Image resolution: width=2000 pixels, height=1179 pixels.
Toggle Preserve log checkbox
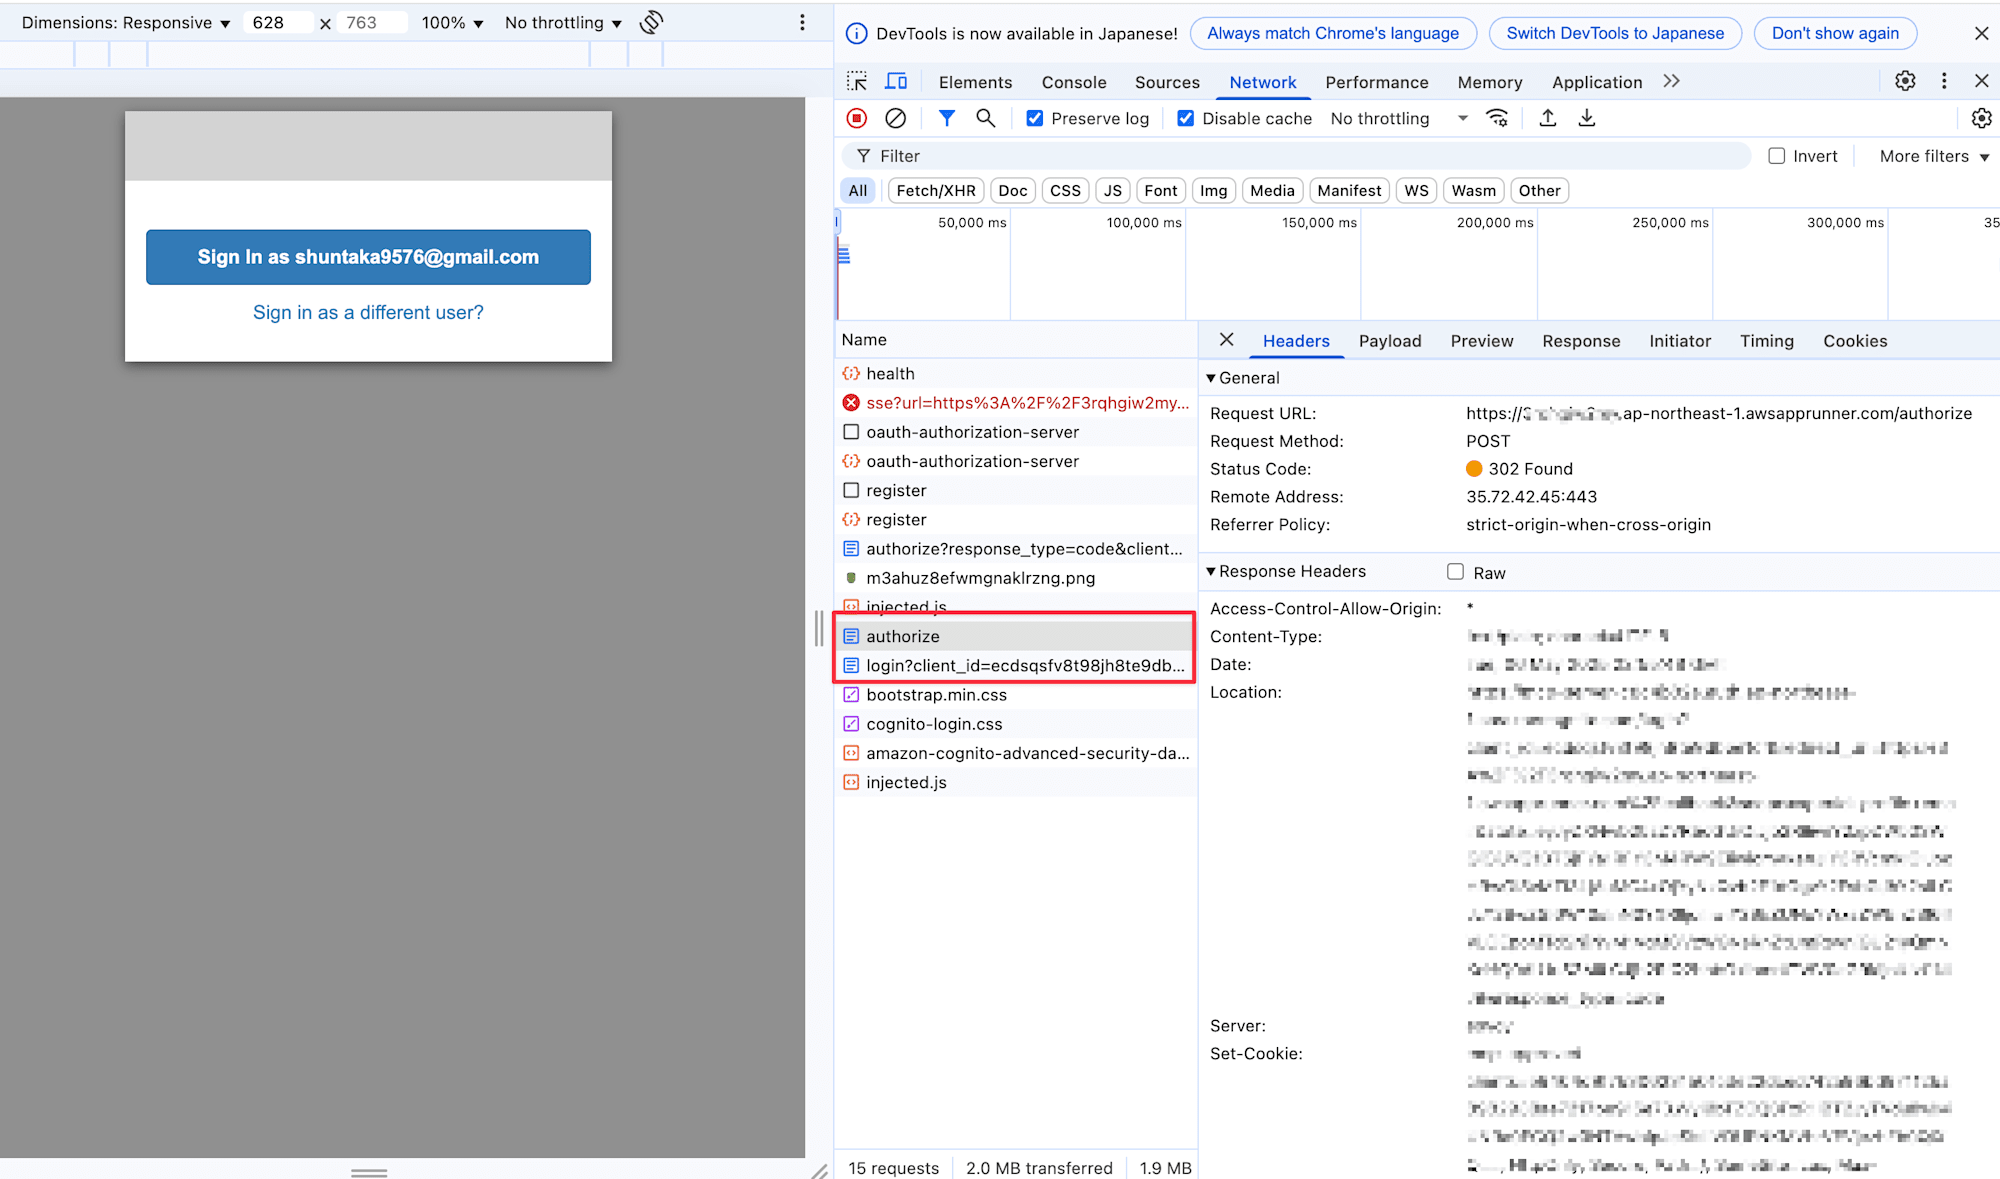pyautogui.click(x=1035, y=118)
